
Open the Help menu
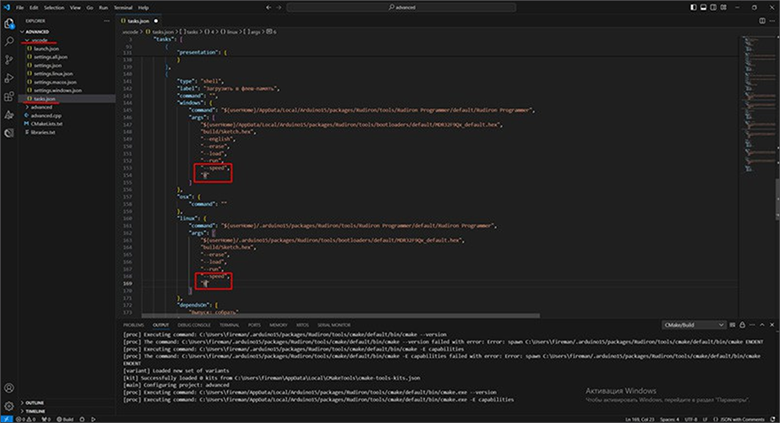coord(143,7)
